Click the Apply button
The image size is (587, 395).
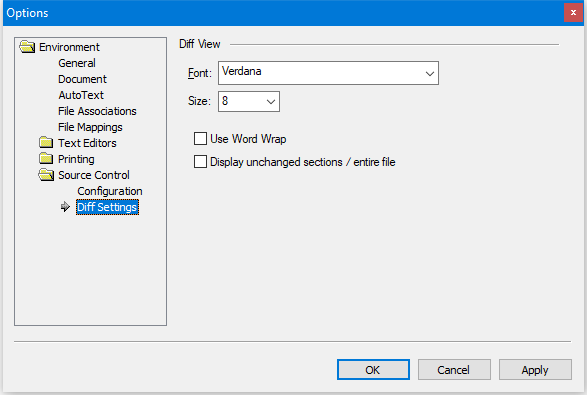click(x=535, y=370)
